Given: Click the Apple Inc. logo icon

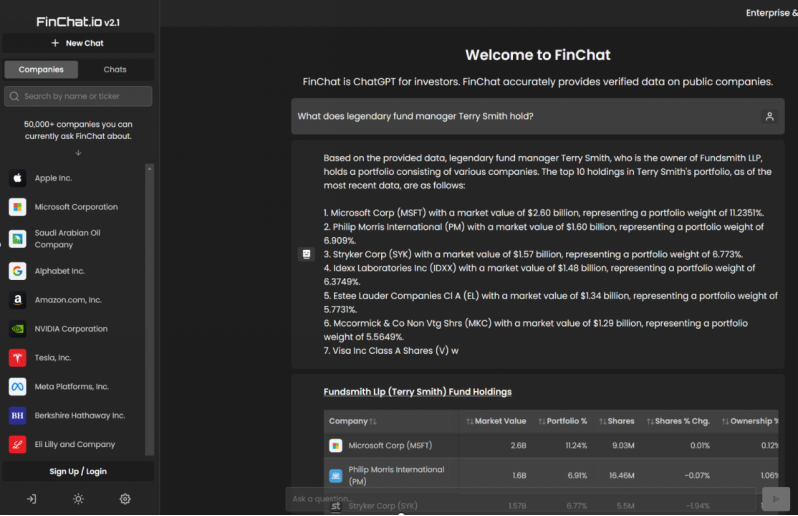Looking at the screenshot, I should [17, 178].
